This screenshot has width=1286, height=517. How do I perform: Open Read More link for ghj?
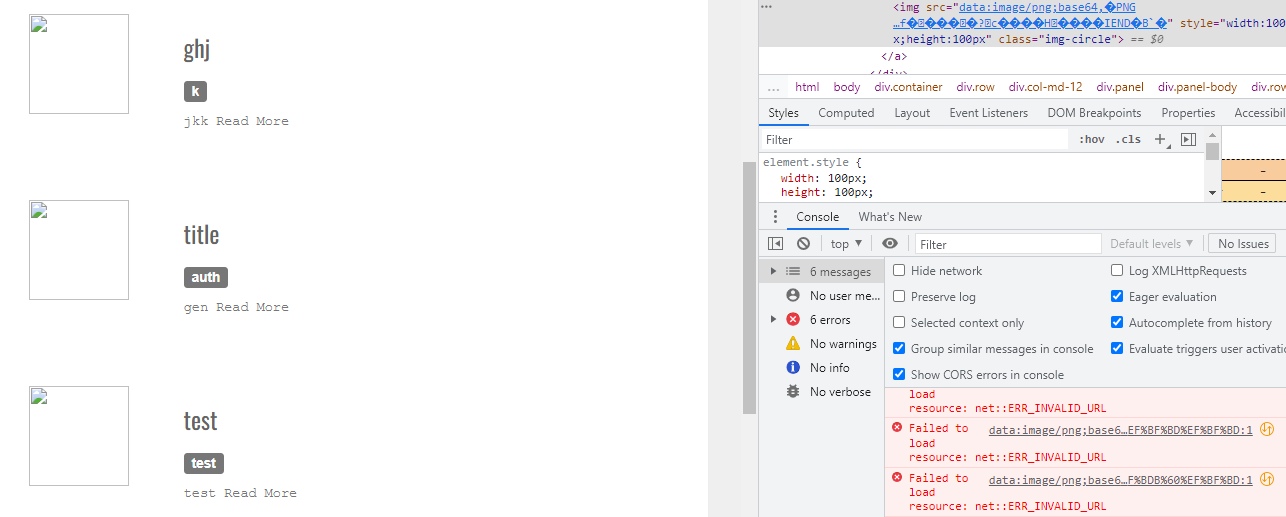coord(252,121)
